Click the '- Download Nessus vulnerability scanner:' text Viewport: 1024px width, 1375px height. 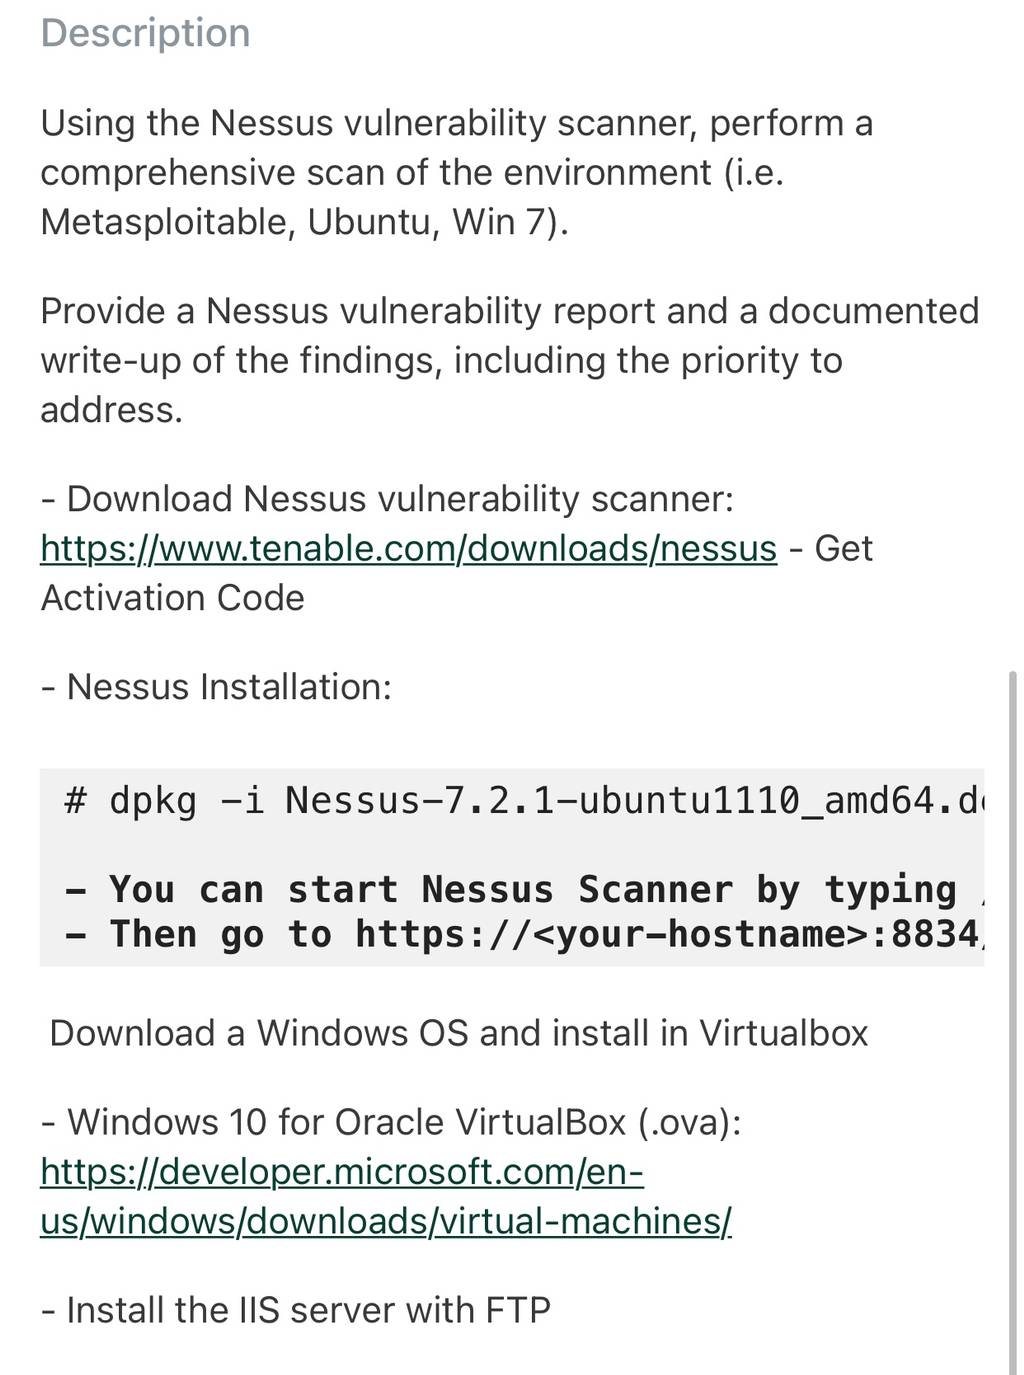pos(387,498)
